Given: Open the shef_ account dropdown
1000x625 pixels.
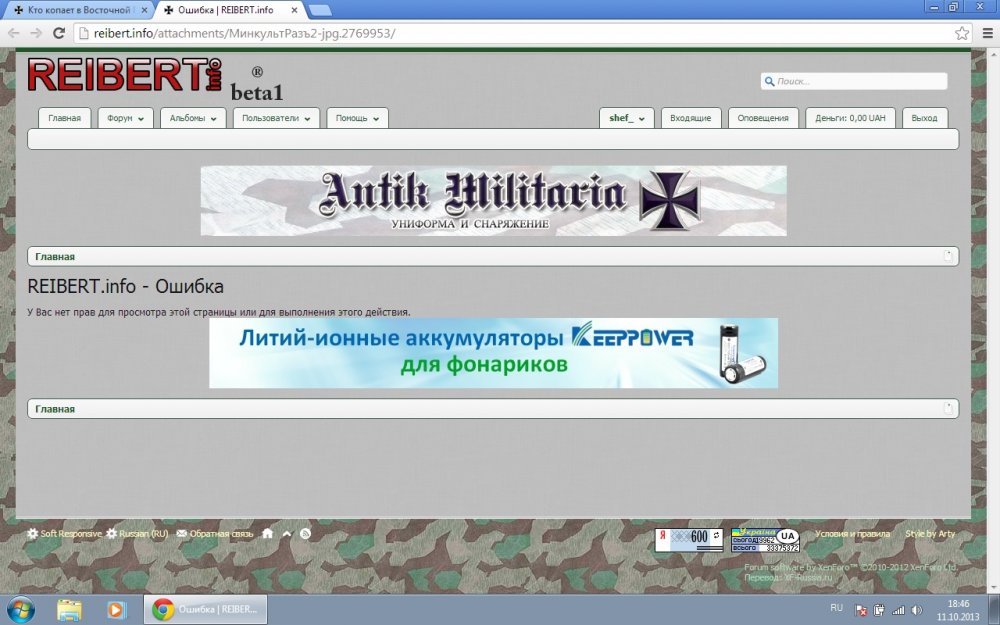Looking at the screenshot, I should pyautogui.click(x=626, y=118).
